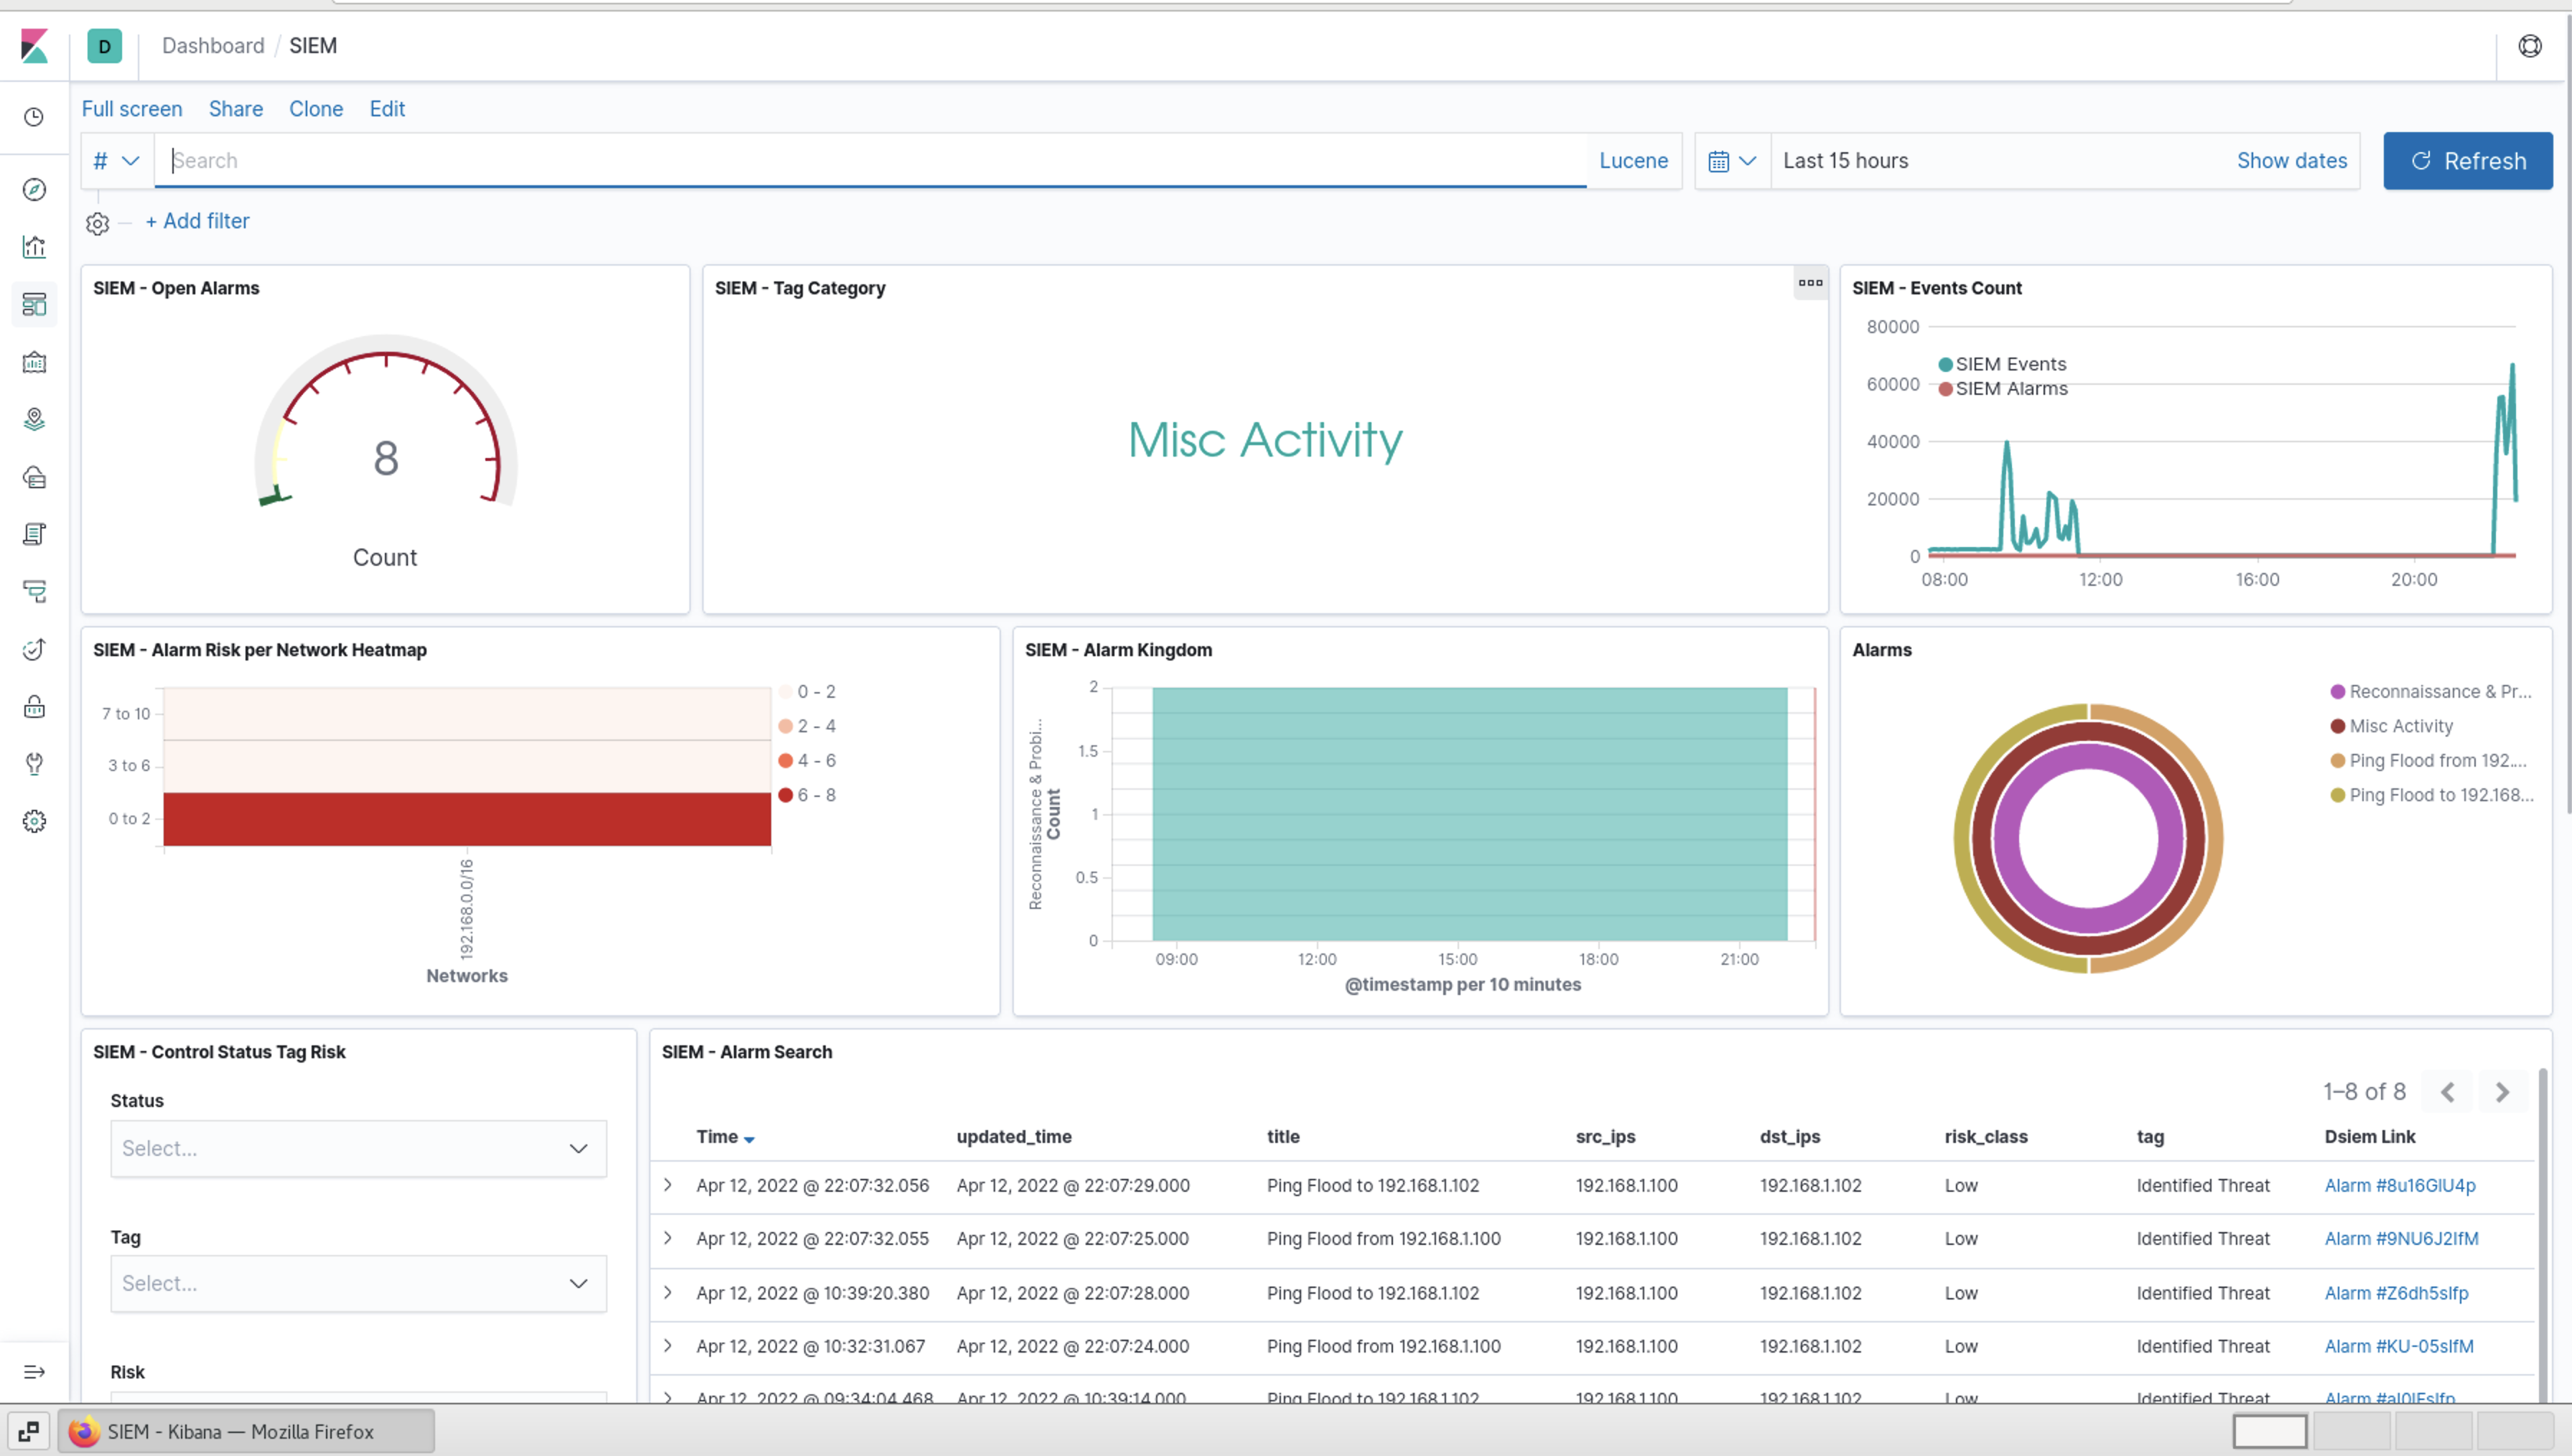This screenshot has width=2572, height=1456.
Task: Open the Status select dropdown
Action: click(358, 1148)
